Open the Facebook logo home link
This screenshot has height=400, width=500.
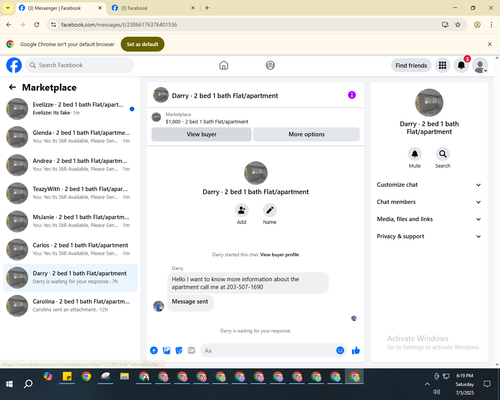pyautogui.click(x=14, y=65)
